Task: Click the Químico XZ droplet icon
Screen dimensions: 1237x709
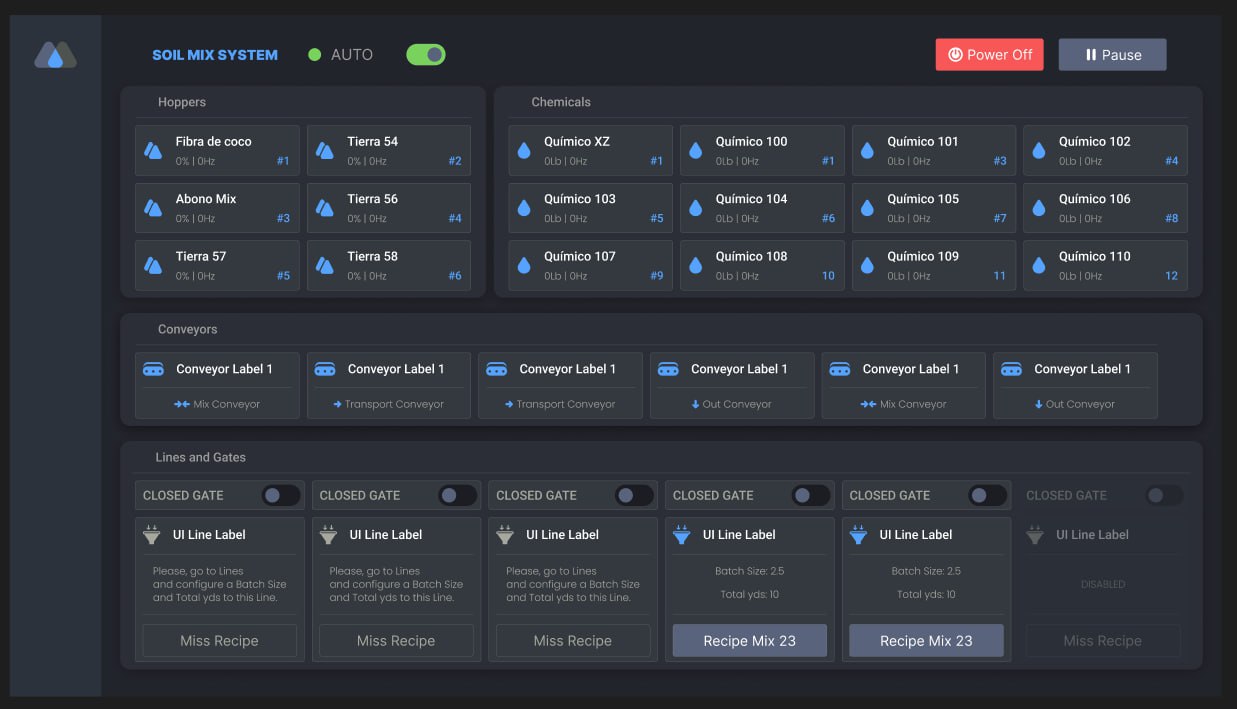Action: pyautogui.click(x=524, y=151)
